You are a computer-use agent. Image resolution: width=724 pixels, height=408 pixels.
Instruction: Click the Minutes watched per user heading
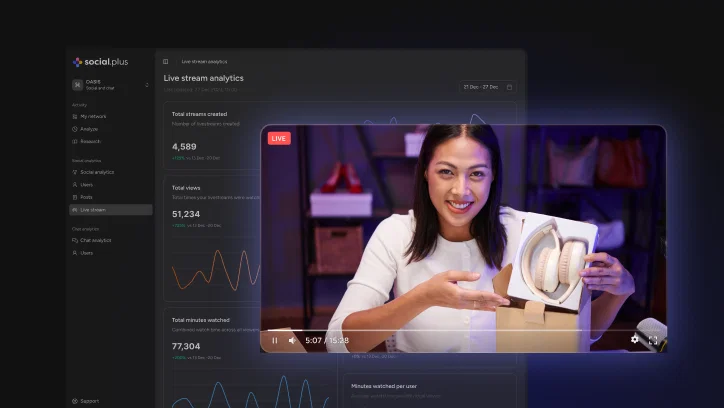tap(384, 386)
